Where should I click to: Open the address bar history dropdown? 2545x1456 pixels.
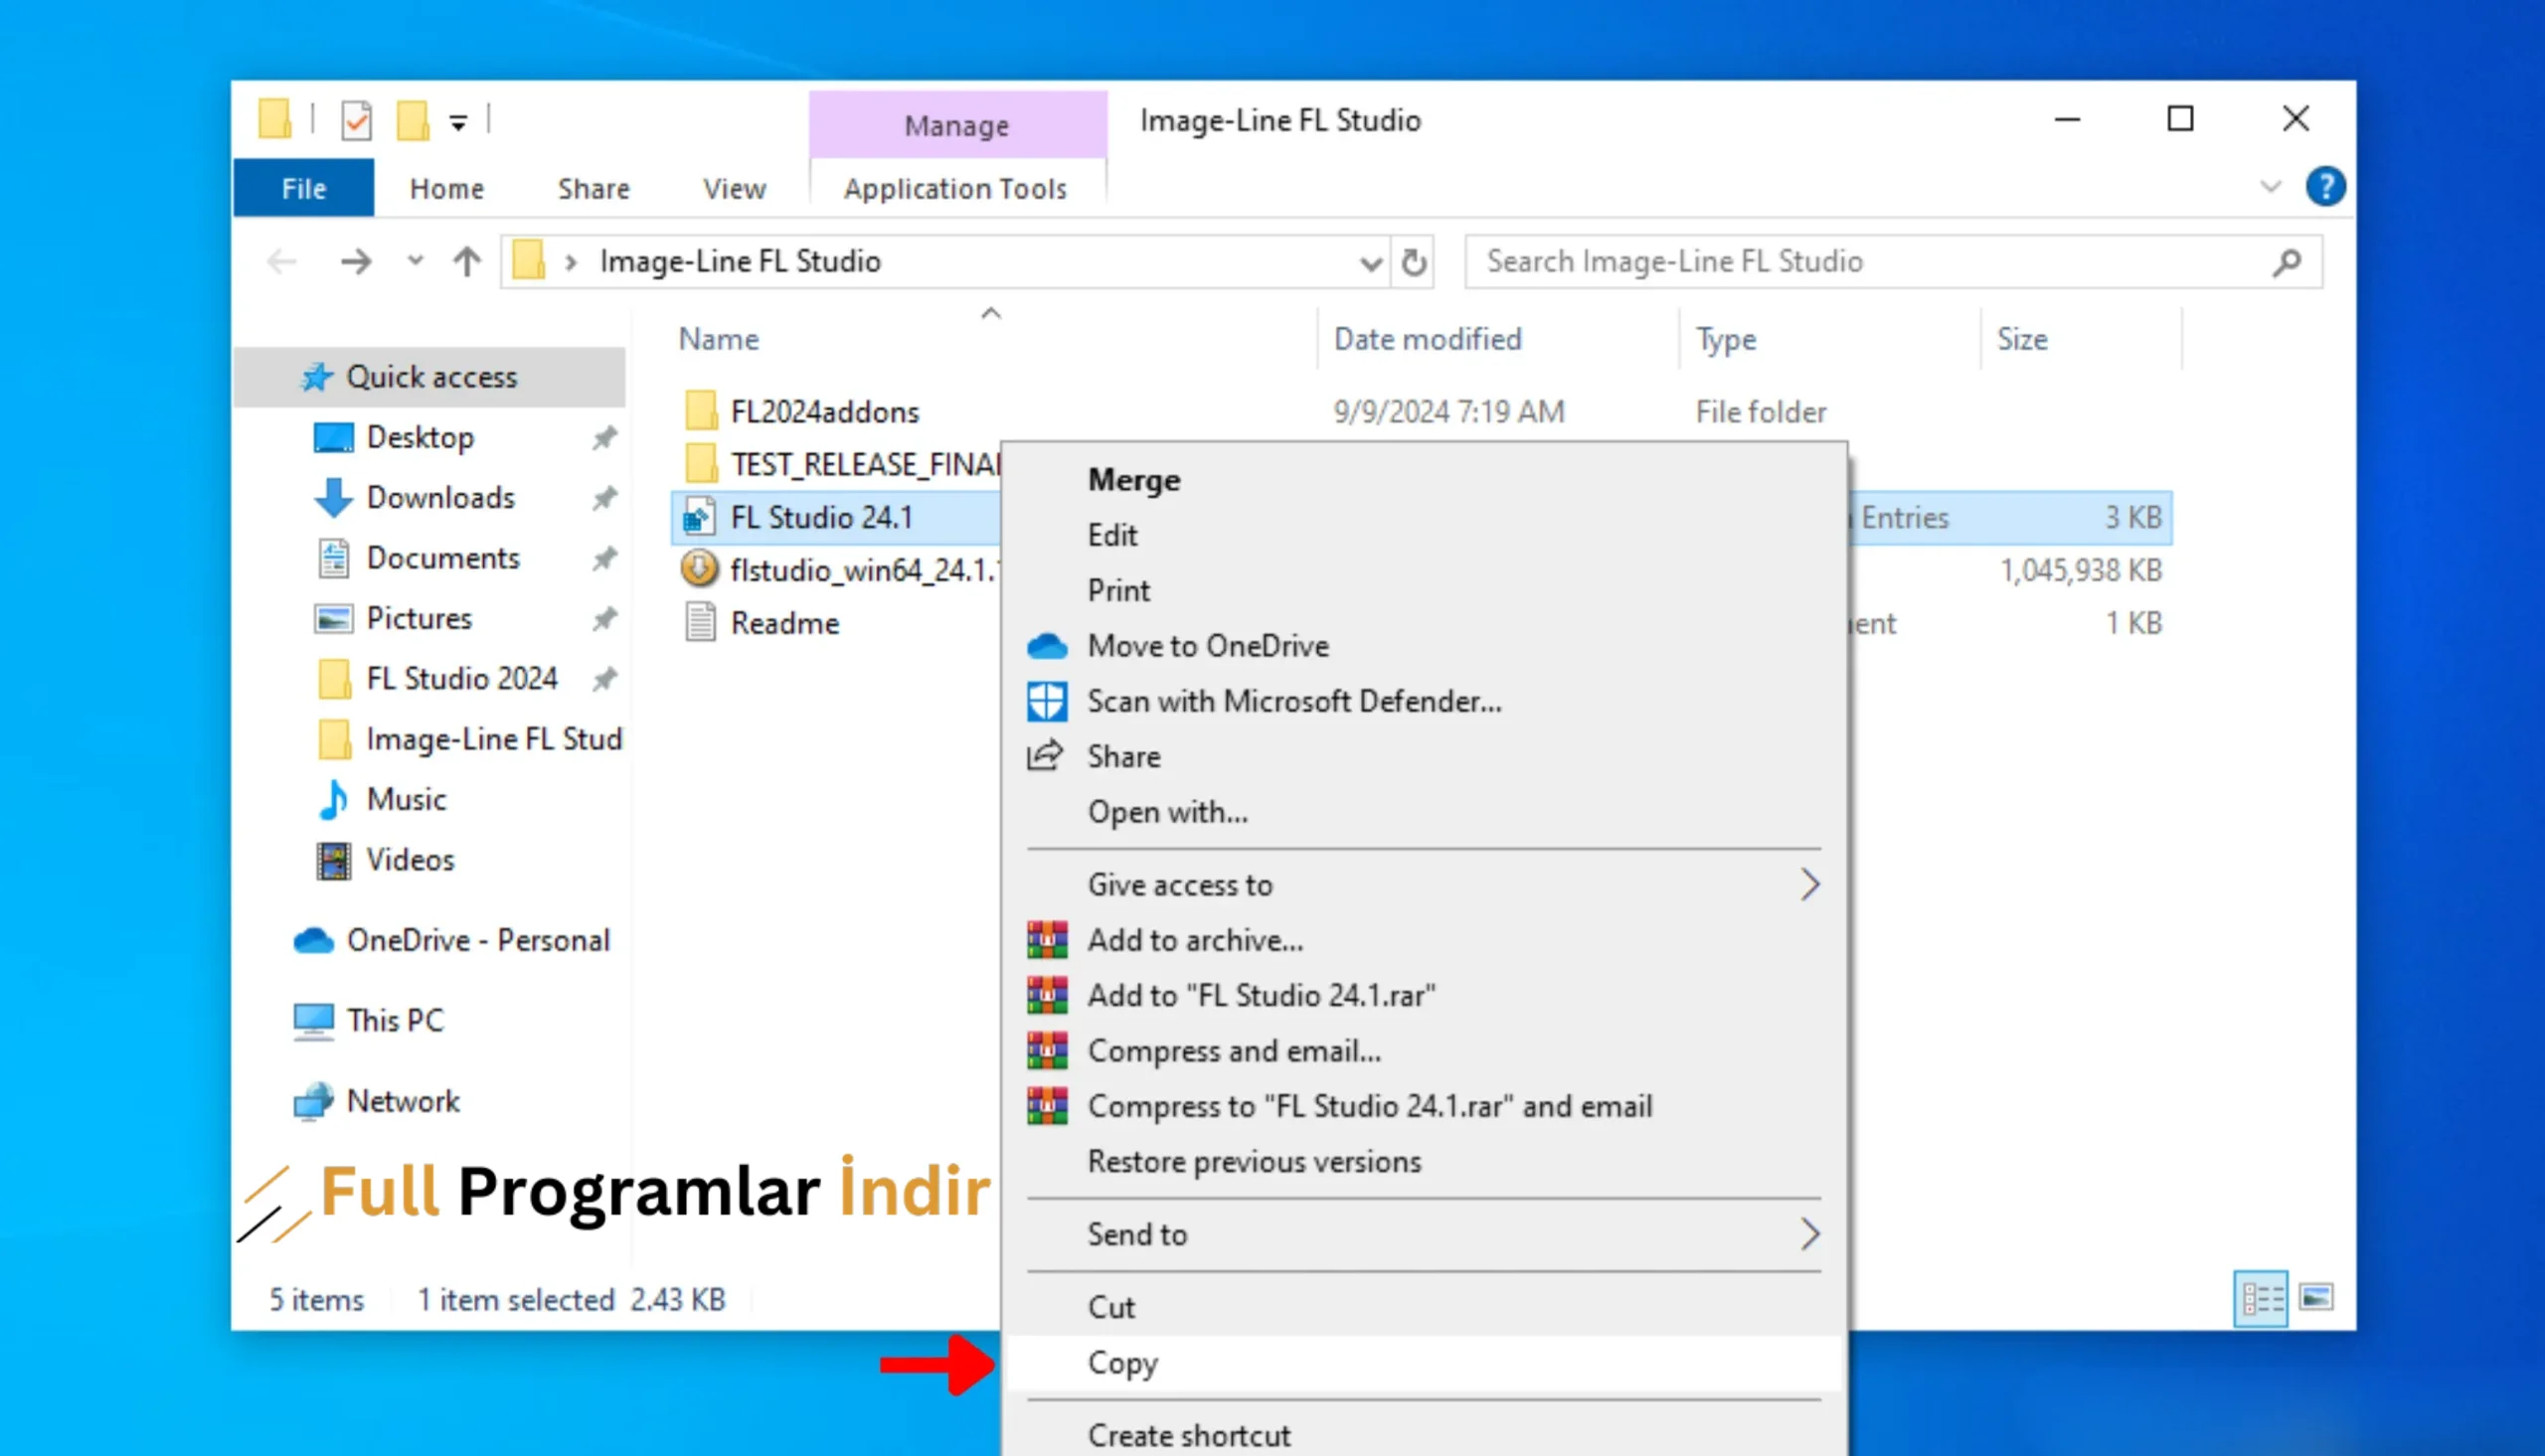coord(1371,263)
